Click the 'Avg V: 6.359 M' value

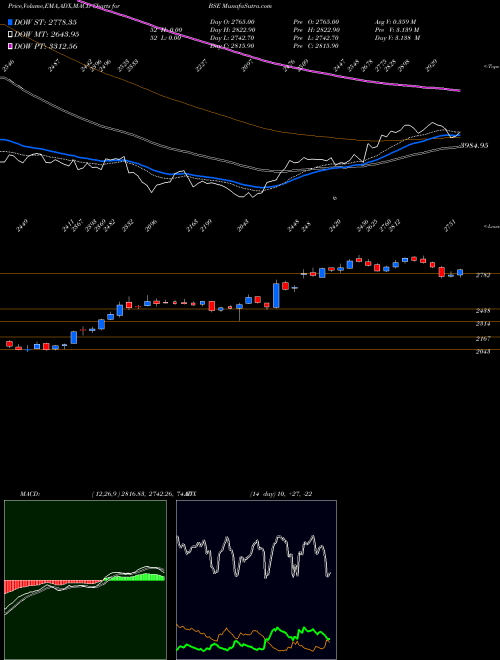(x=396, y=22)
